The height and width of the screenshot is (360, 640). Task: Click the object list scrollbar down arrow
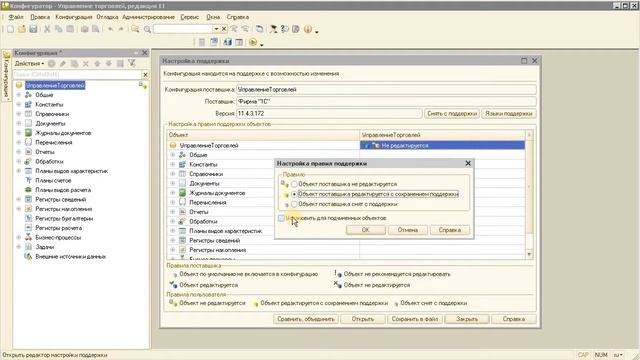(x=529, y=254)
